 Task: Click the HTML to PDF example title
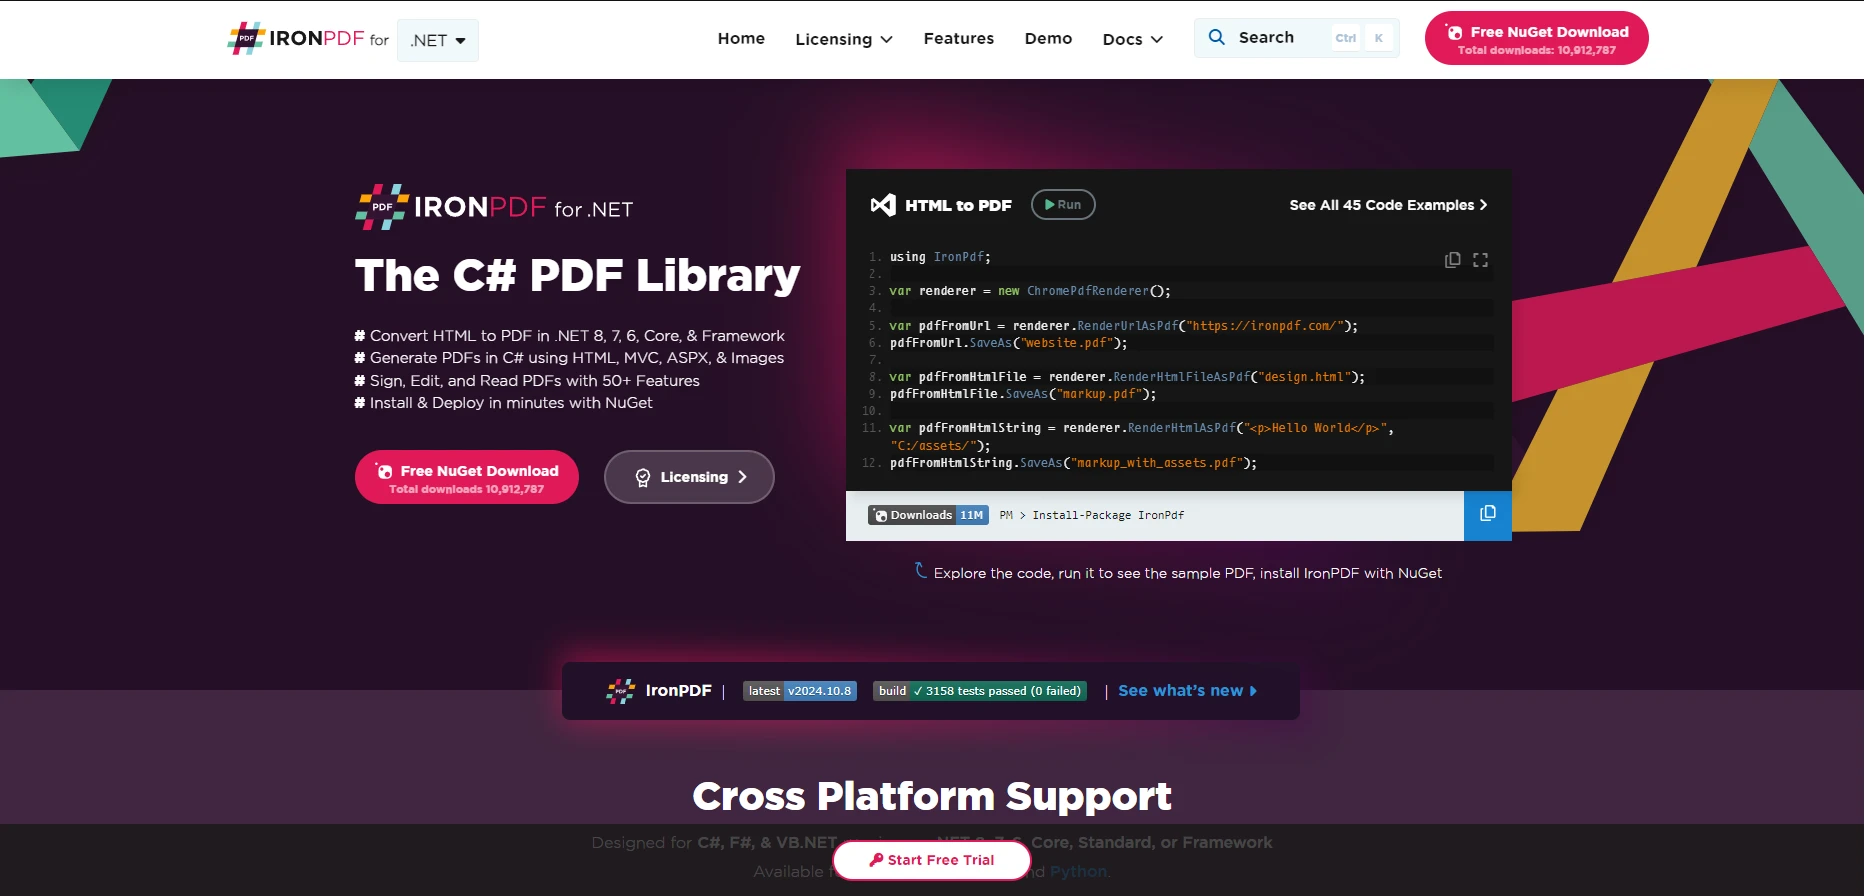click(958, 205)
